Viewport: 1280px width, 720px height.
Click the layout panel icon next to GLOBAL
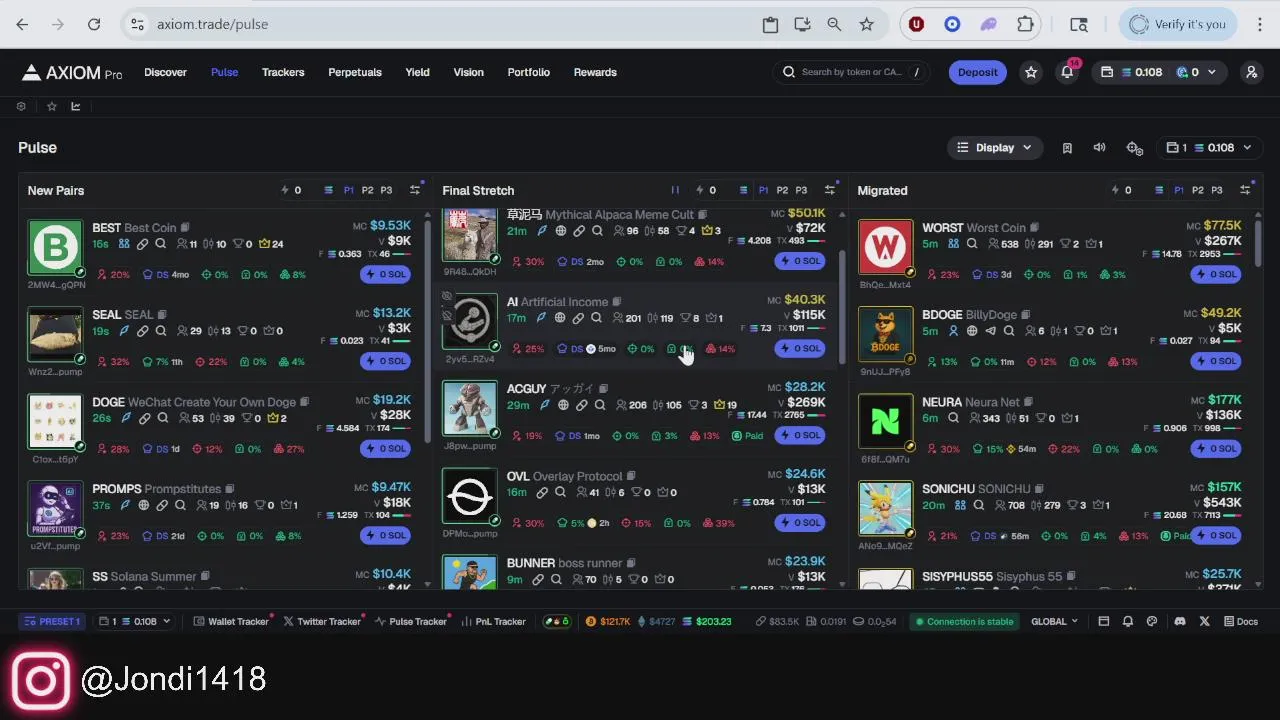pyautogui.click(x=1104, y=621)
